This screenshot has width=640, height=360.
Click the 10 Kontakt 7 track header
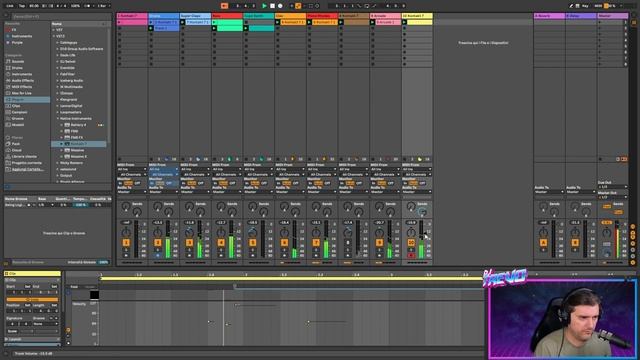pos(417,16)
